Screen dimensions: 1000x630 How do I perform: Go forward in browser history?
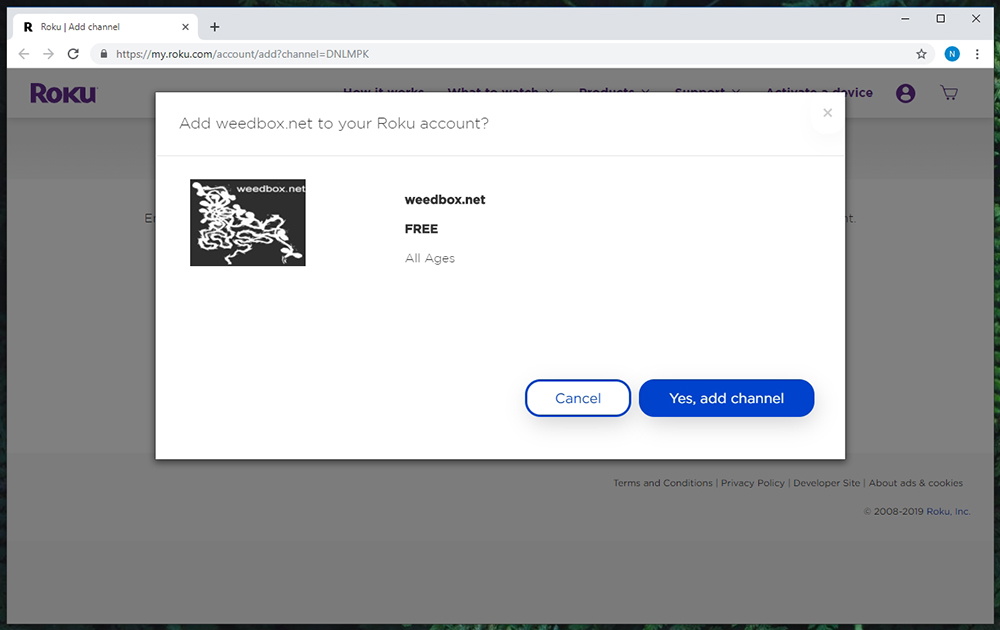48,54
